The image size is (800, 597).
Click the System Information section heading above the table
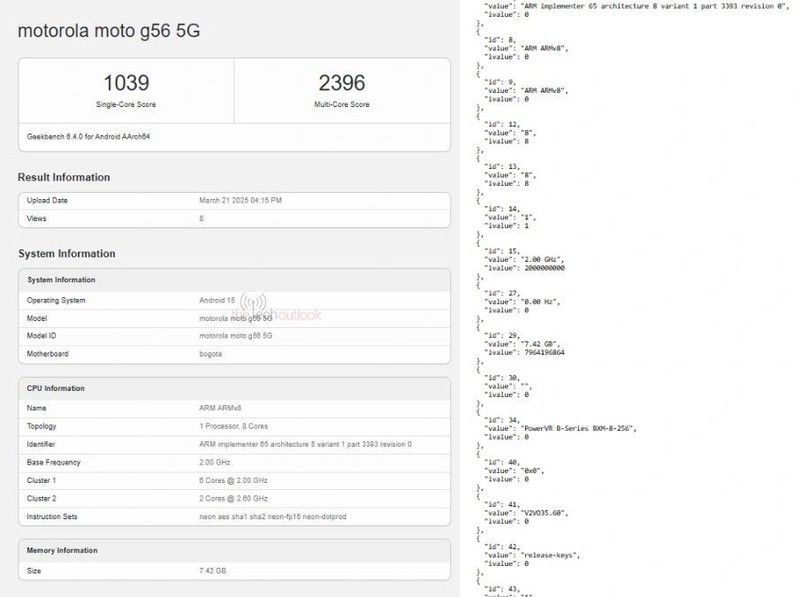click(67, 254)
